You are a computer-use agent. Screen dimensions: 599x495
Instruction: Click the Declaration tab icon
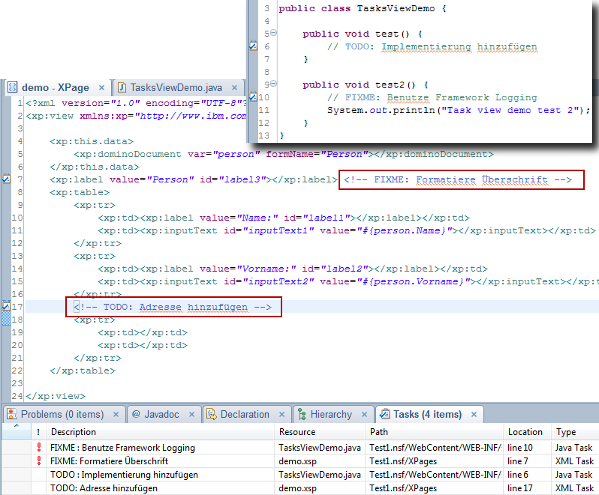click(x=211, y=414)
